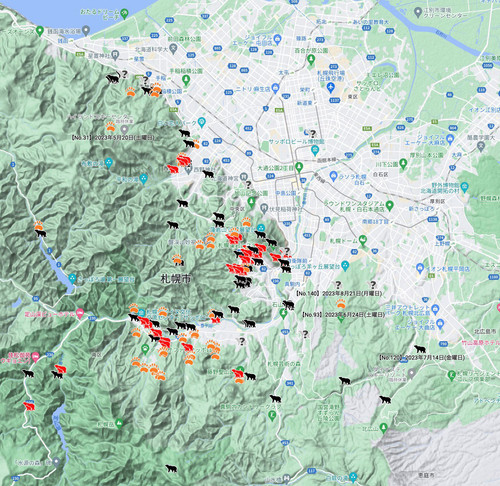Open the 【No.120】2023年7月14日 sighting label
Image resolution: width=500 pixels, height=486 pixels.
[x=422, y=357]
